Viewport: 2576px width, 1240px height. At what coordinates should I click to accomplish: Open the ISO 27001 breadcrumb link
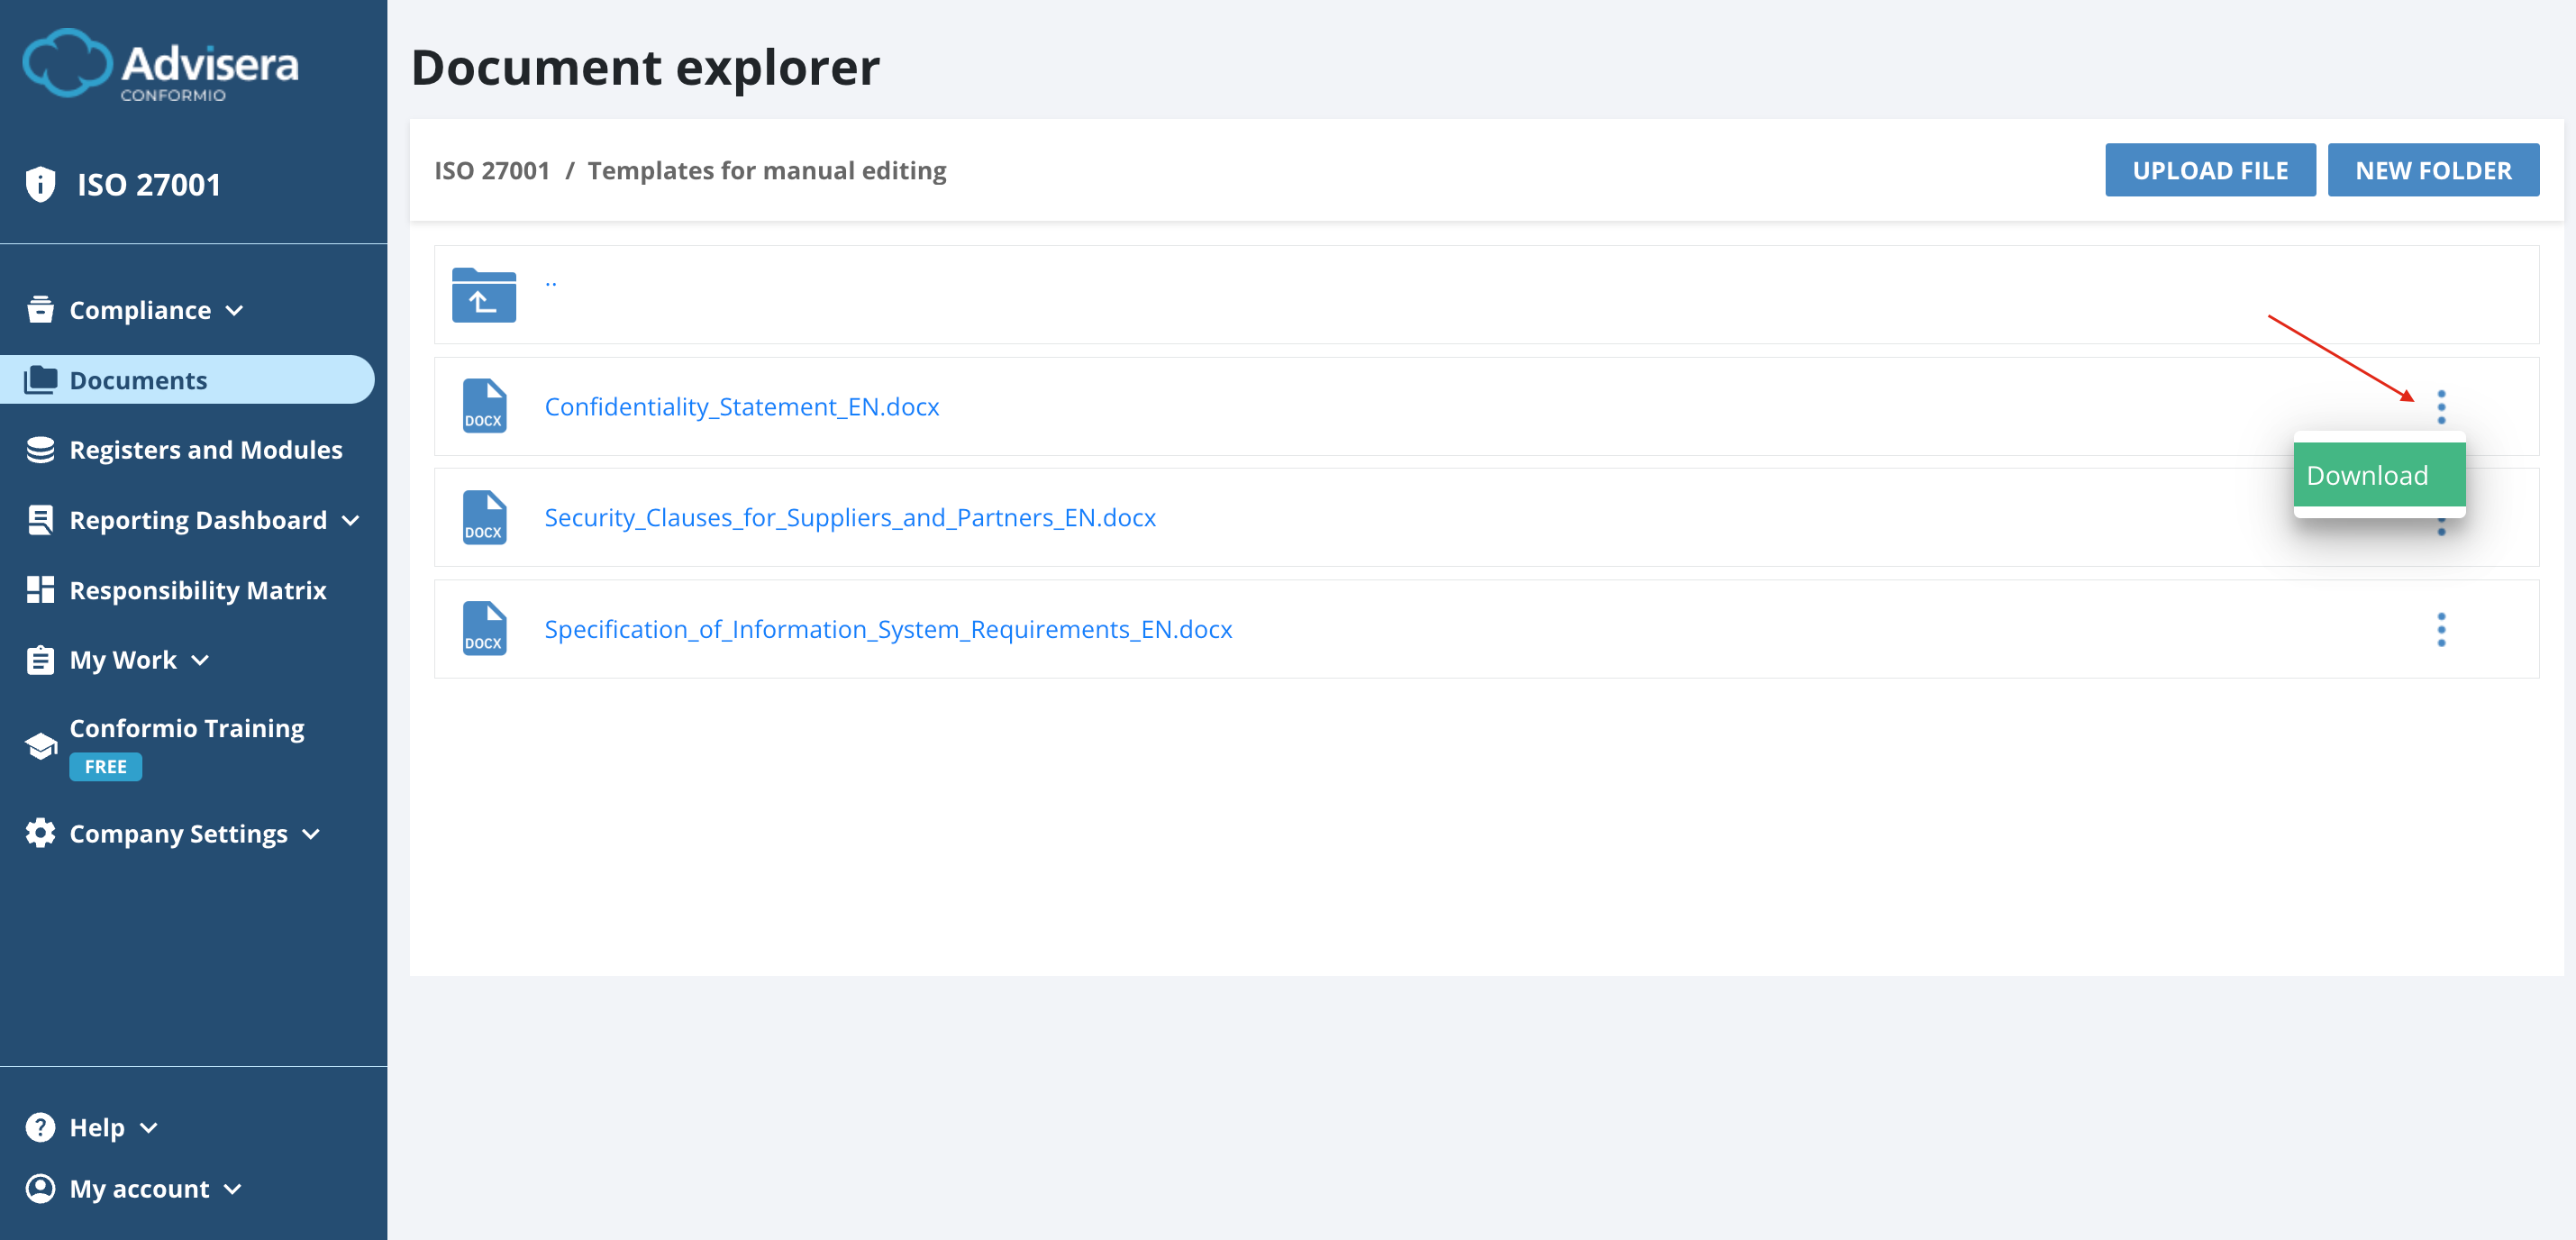pyautogui.click(x=492, y=171)
